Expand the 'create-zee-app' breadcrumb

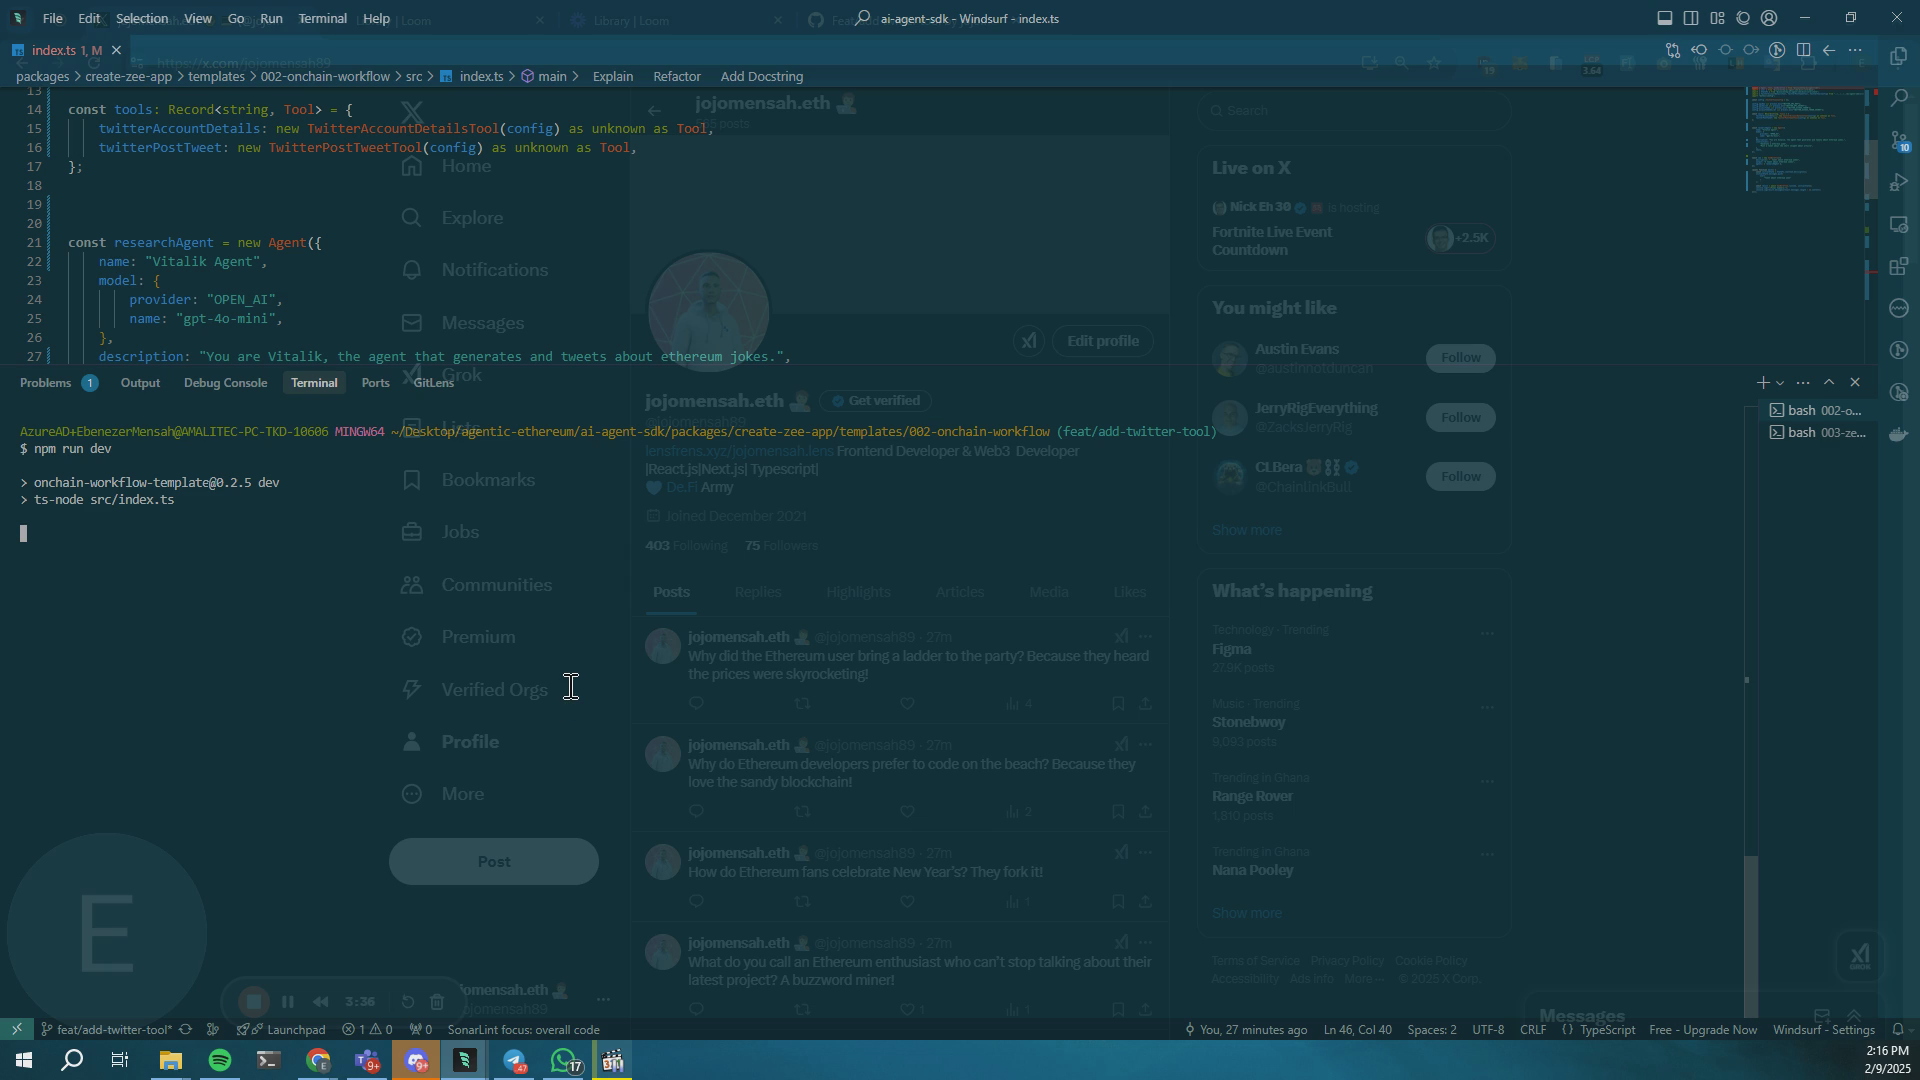[128, 76]
